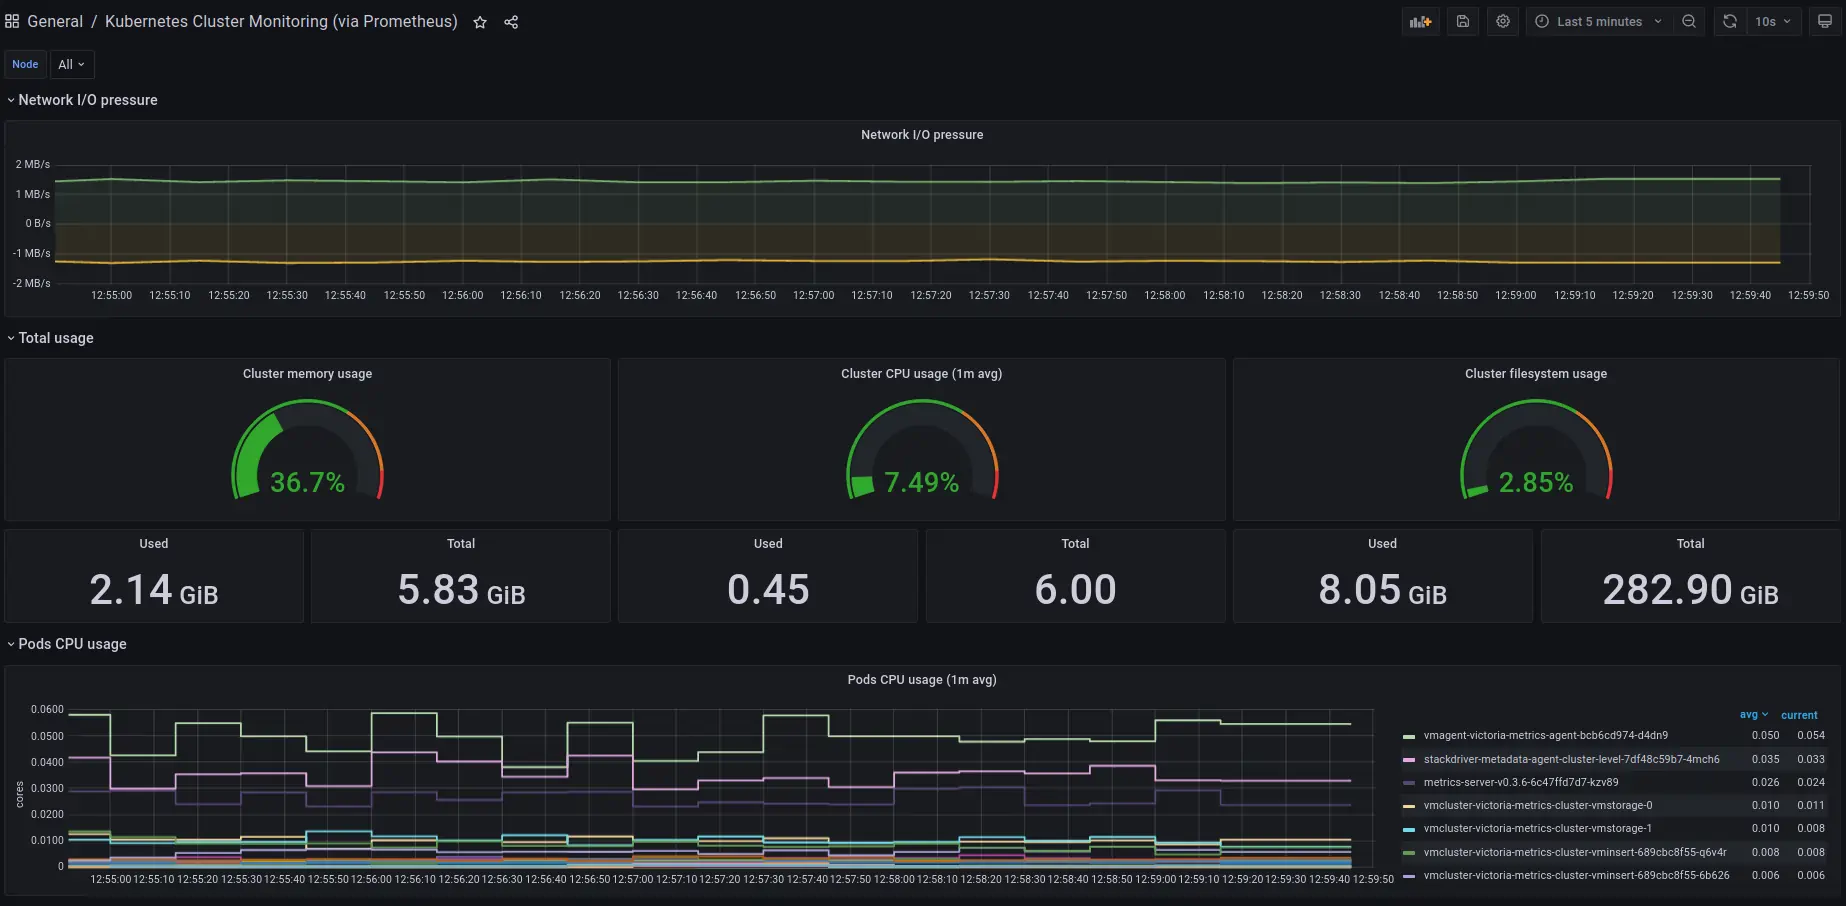Star the Kubernetes Cluster Monitoring dashboard

tap(480, 22)
